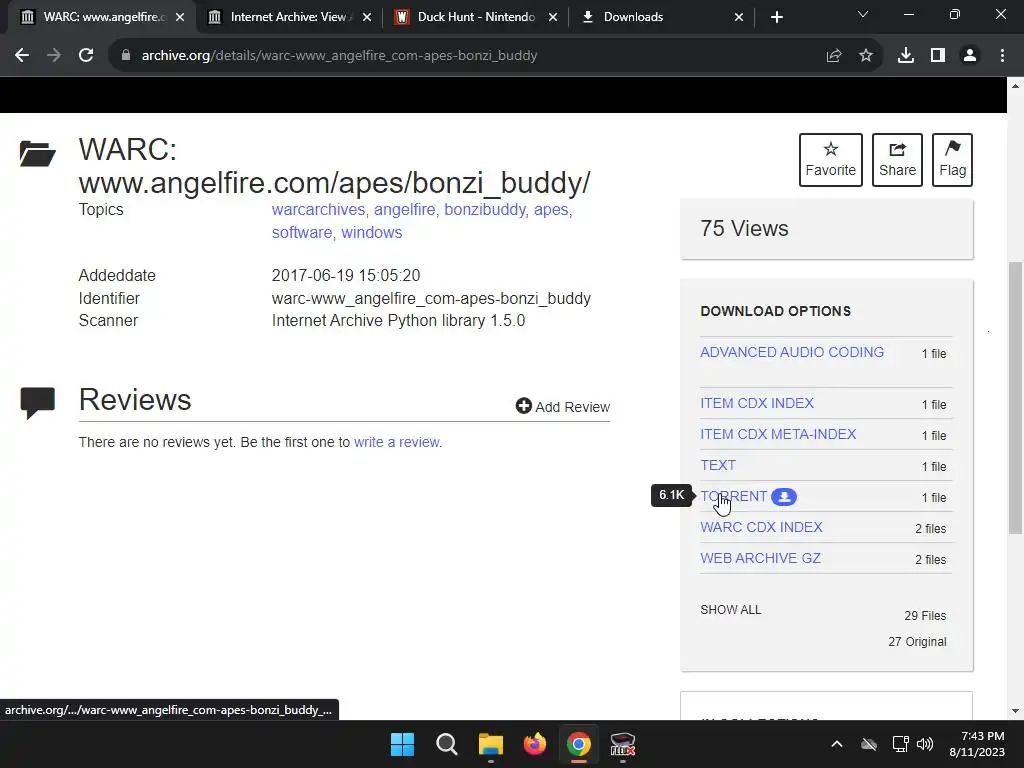Click the Add Review plus icon
Image resolution: width=1024 pixels, height=768 pixels.
(x=523, y=406)
